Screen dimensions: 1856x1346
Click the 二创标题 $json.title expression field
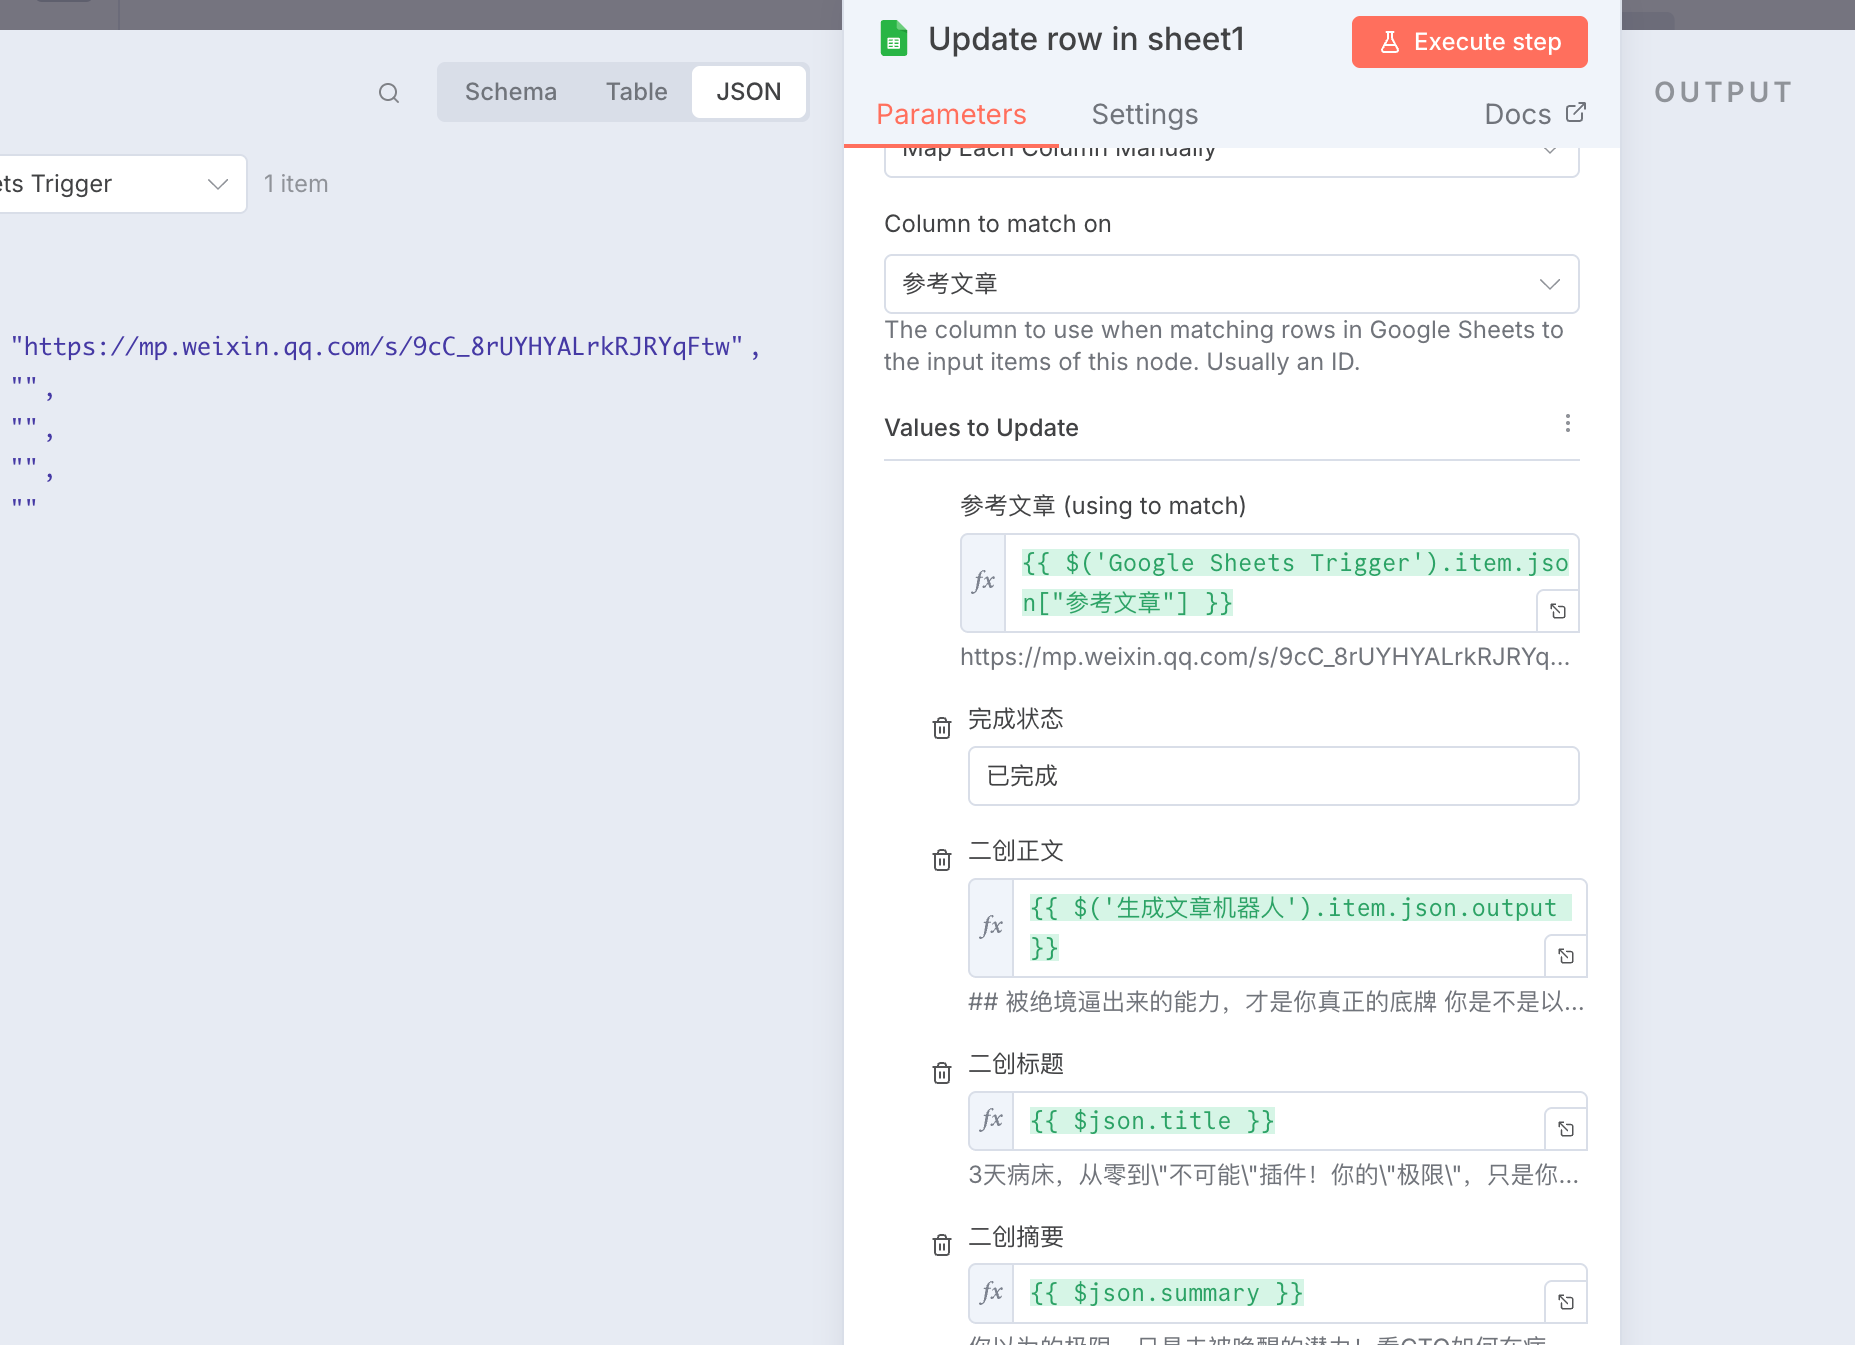point(1280,1121)
